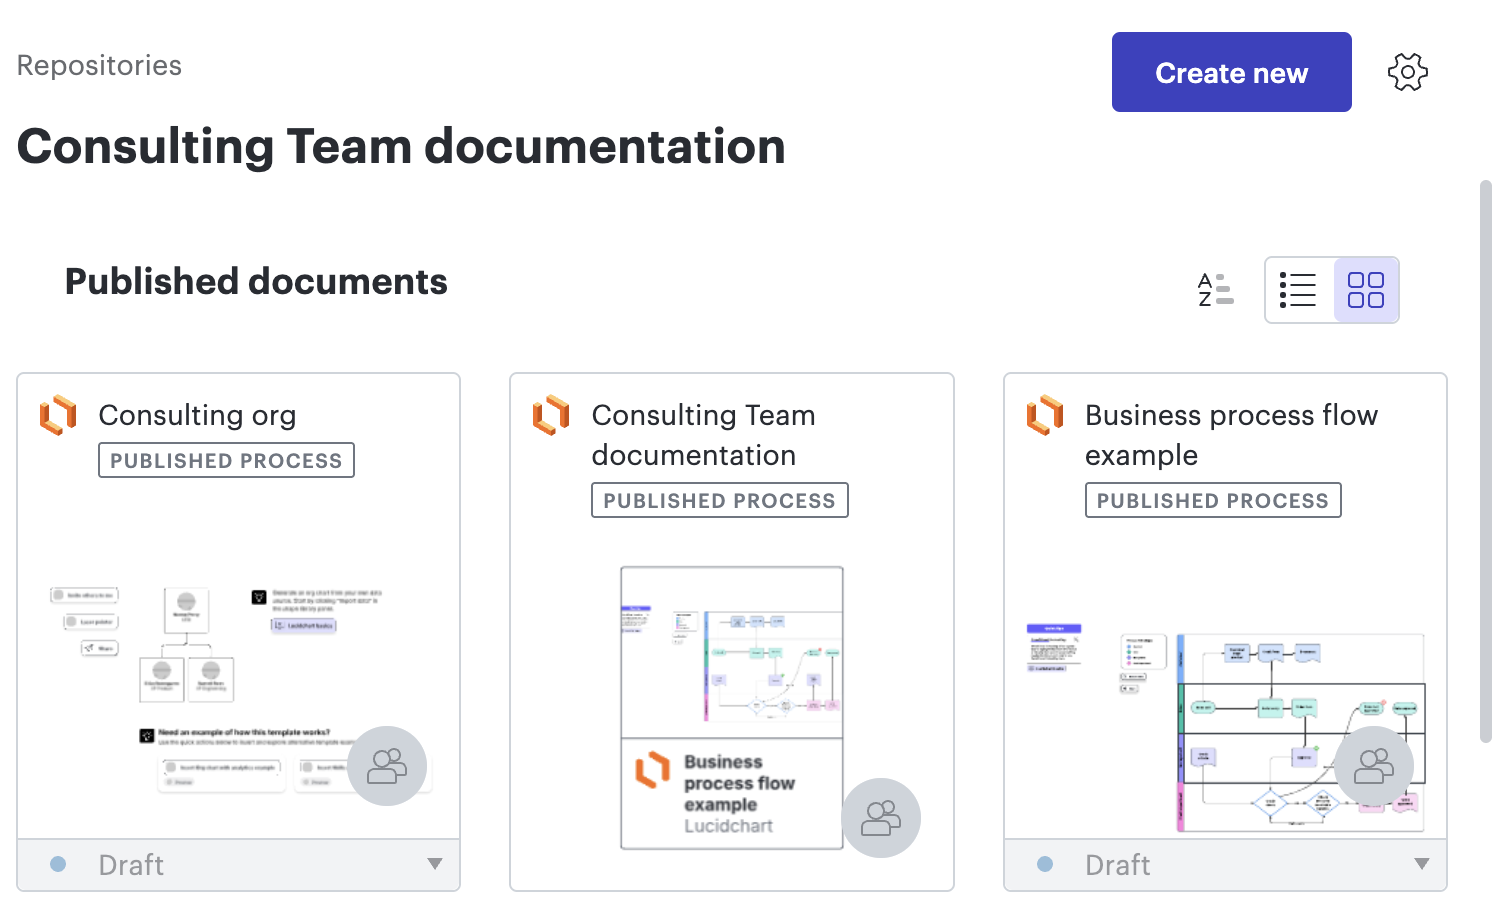This screenshot has height=924, width=1504.
Task: Click the blue status dot on Business process flow card
Action: [1045, 864]
